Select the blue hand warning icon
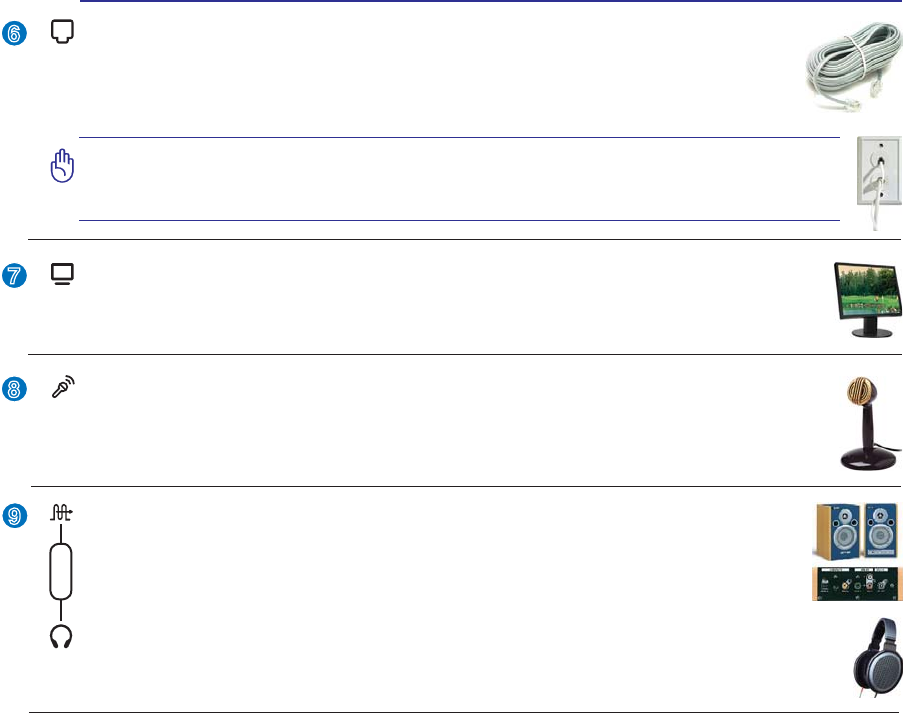903x713 pixels. (62, 166)
